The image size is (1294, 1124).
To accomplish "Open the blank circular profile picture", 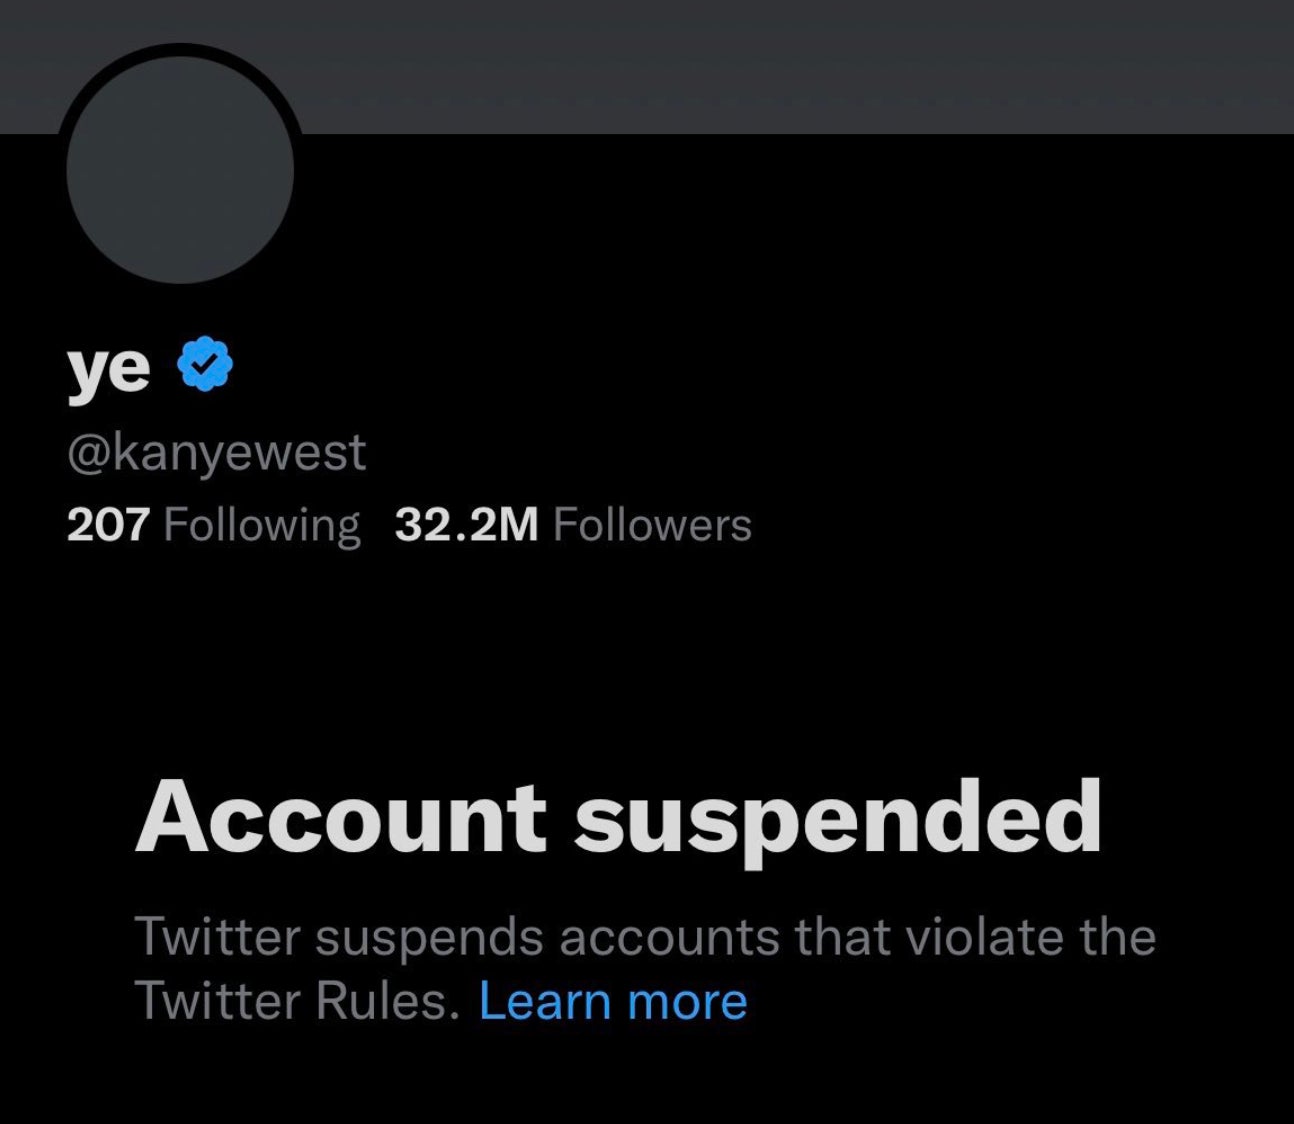I will 180,170.
